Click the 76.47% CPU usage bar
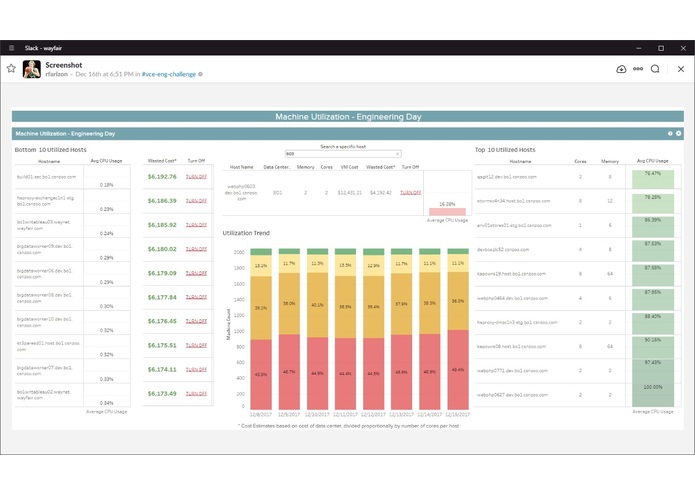The width and height of the screenshot is (695, 494). [x=653, y=179]
